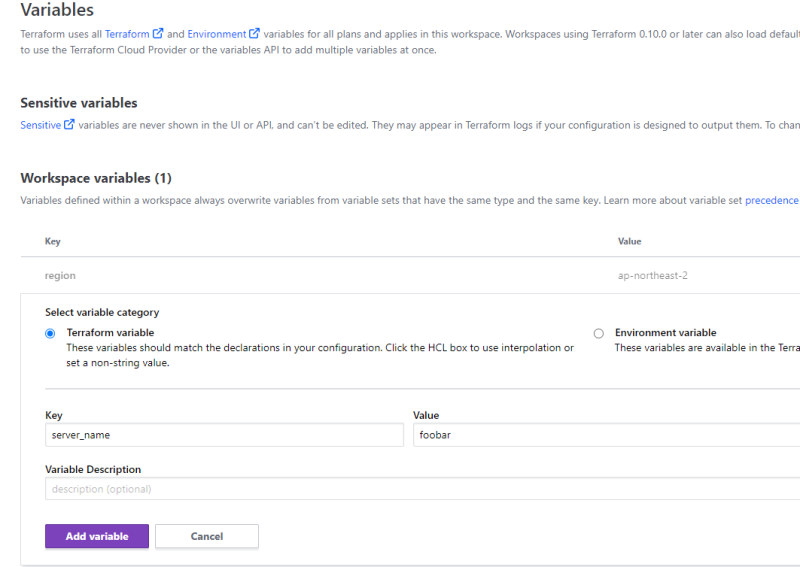Cancel adding the new variable
Image resolution: width=800 pixels, height=567 pixels.
(x=207, y=536)
